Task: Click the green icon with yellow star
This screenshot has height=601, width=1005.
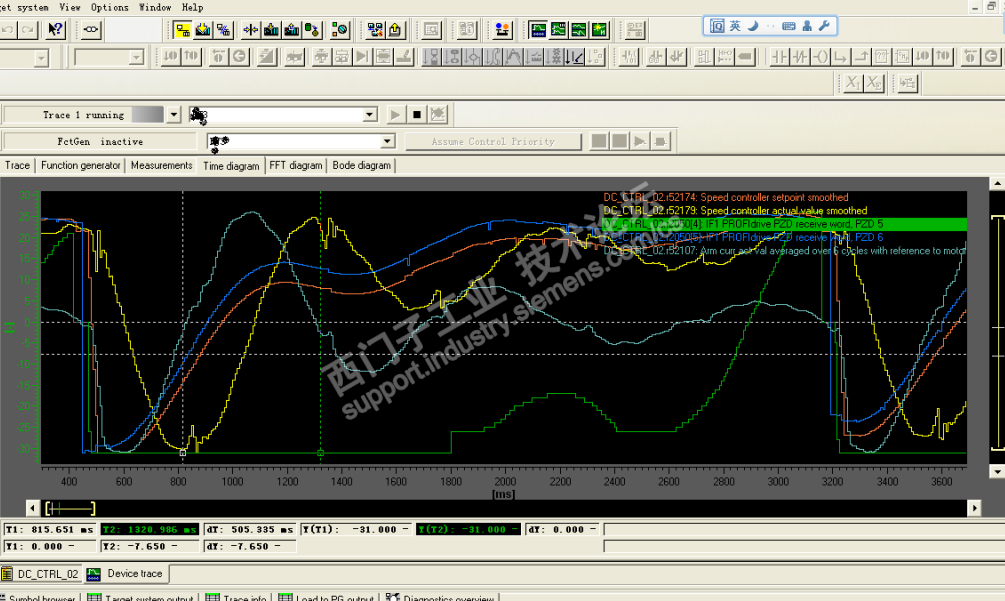Action: click(599, 29)
